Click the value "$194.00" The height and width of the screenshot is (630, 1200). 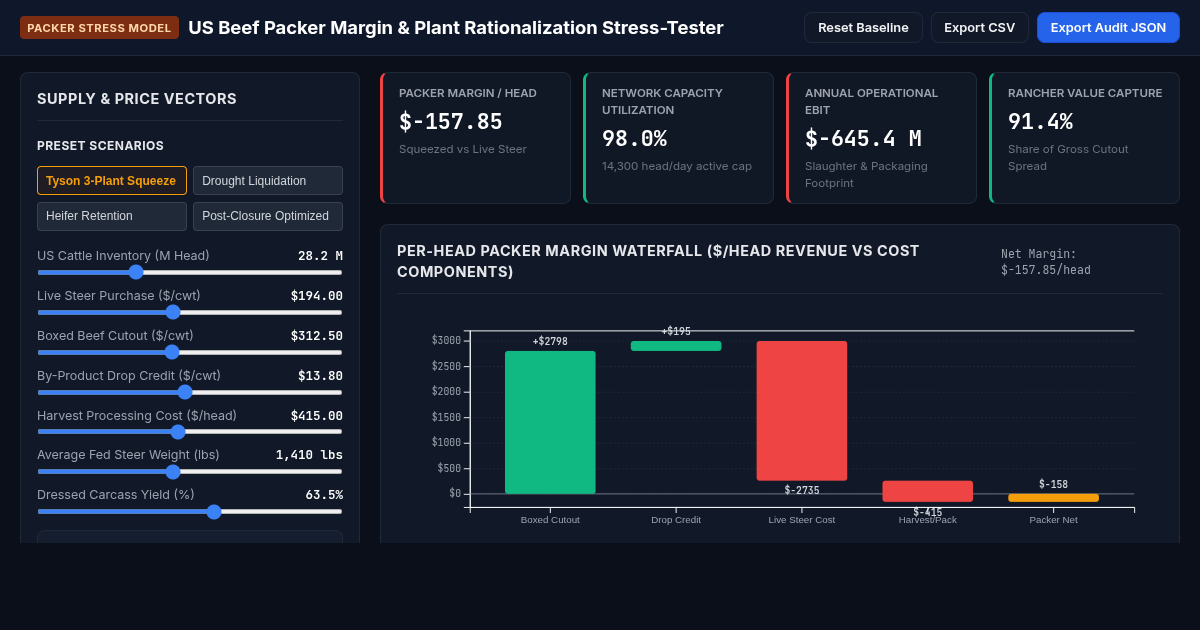(317, 296)
